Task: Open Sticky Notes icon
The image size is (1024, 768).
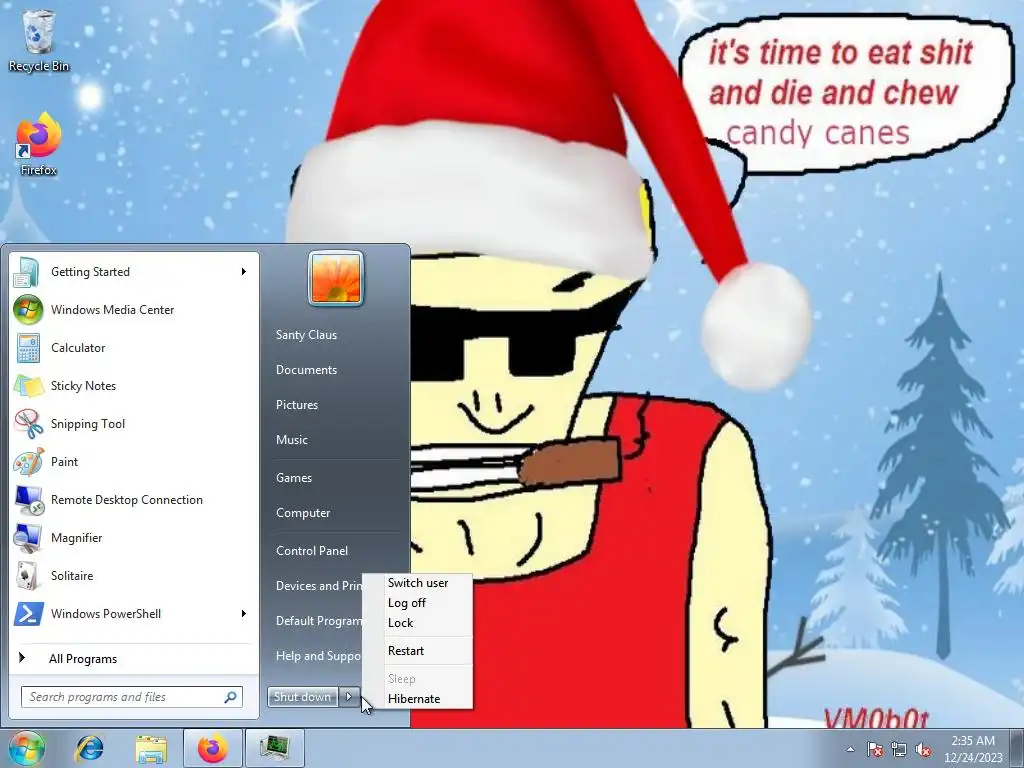Action: tap(28, 386)
